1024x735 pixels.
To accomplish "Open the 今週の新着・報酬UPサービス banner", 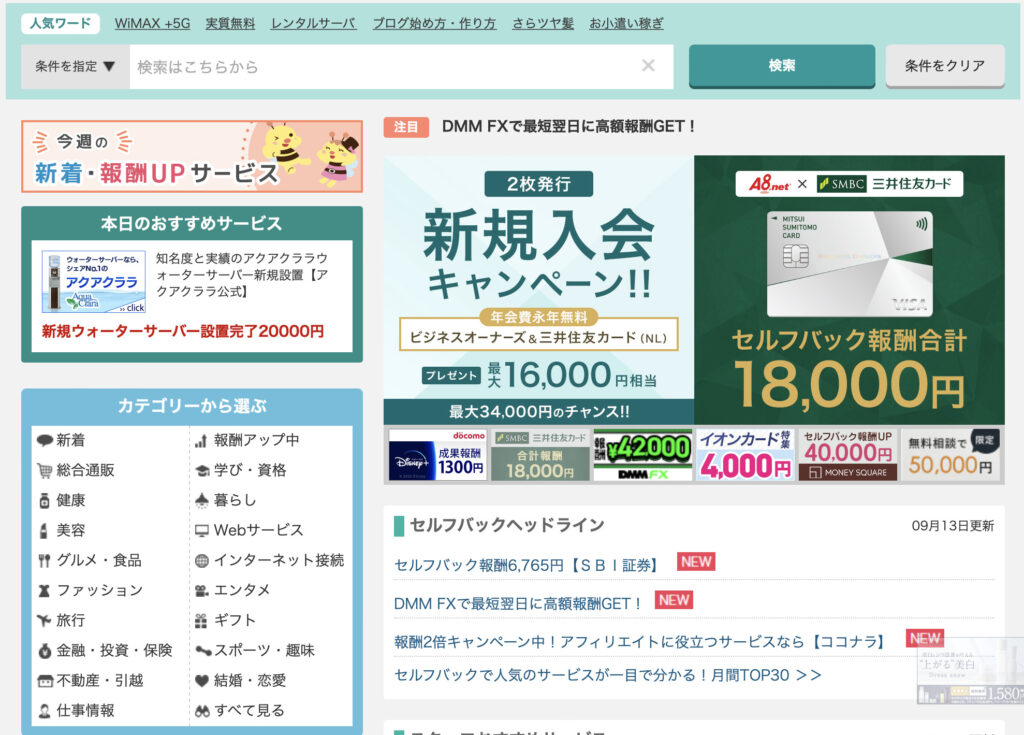I will [192, 156].
